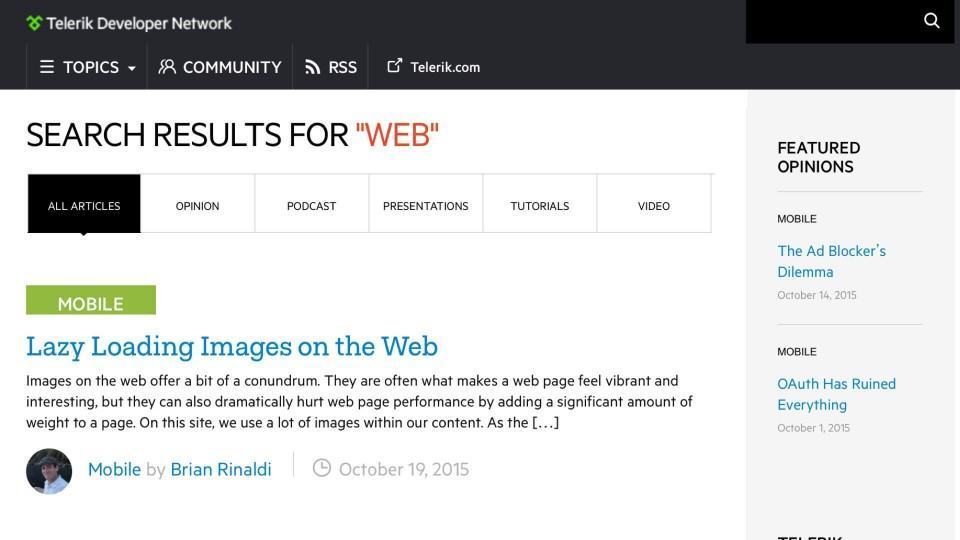The image size is (960, 540).
Task: Click Brian Rinaldi's author avatar
Action: coord(49,471)
